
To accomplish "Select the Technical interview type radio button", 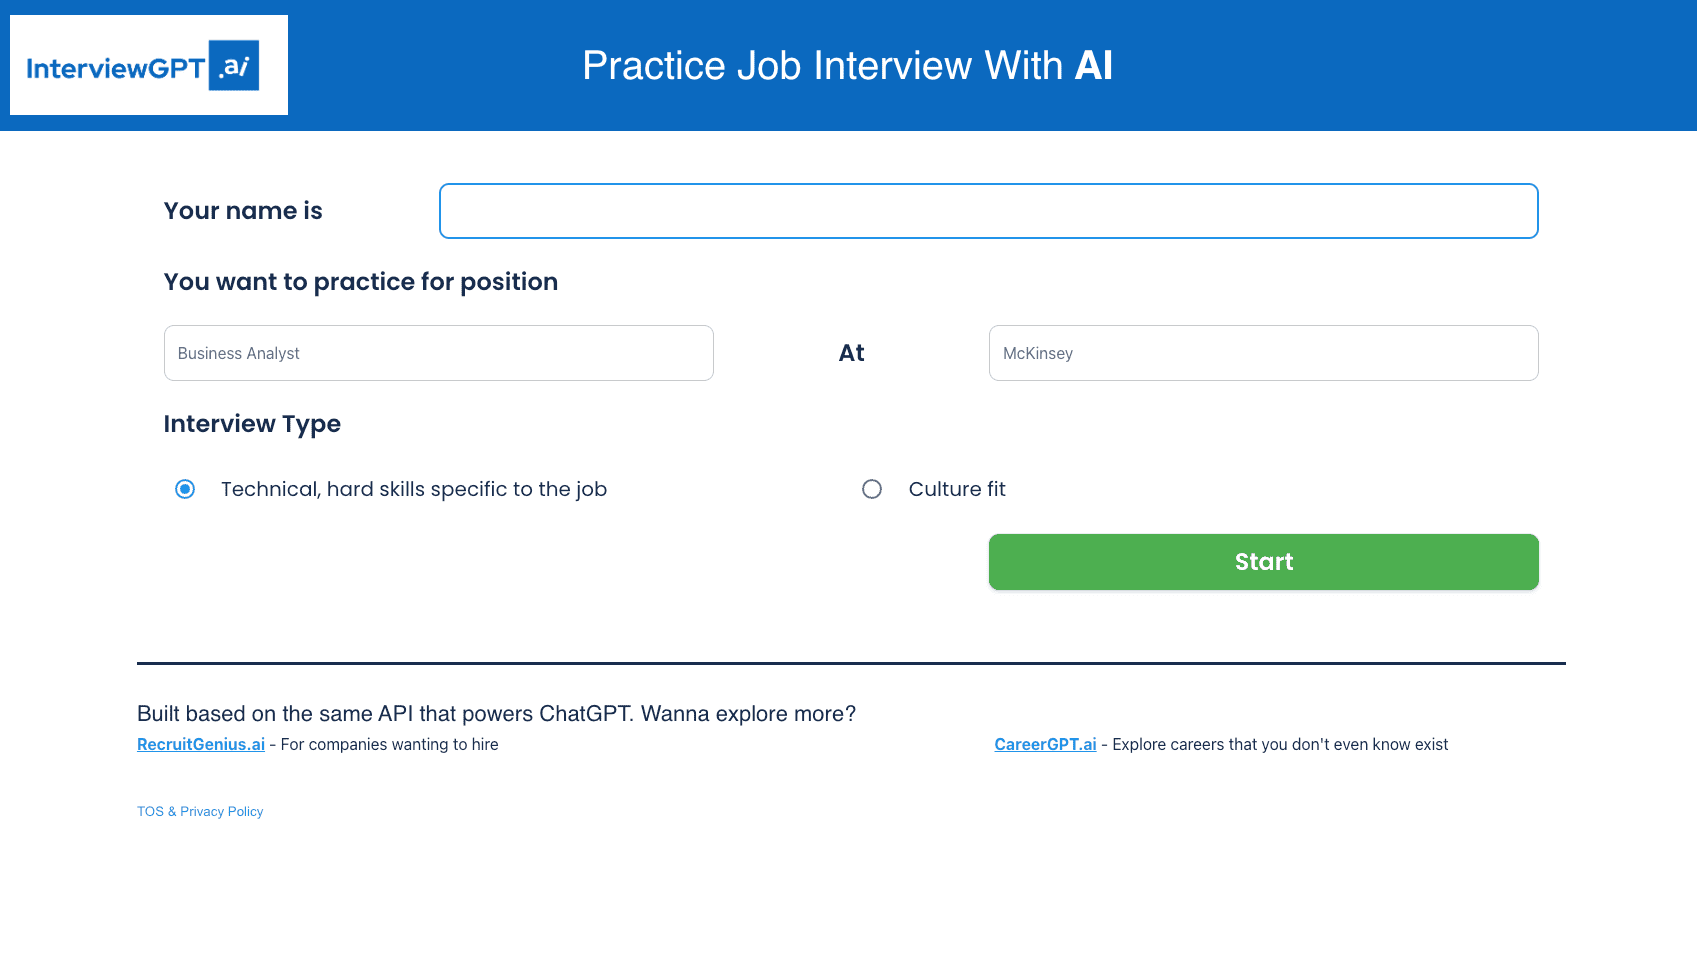I will (184, 489).
